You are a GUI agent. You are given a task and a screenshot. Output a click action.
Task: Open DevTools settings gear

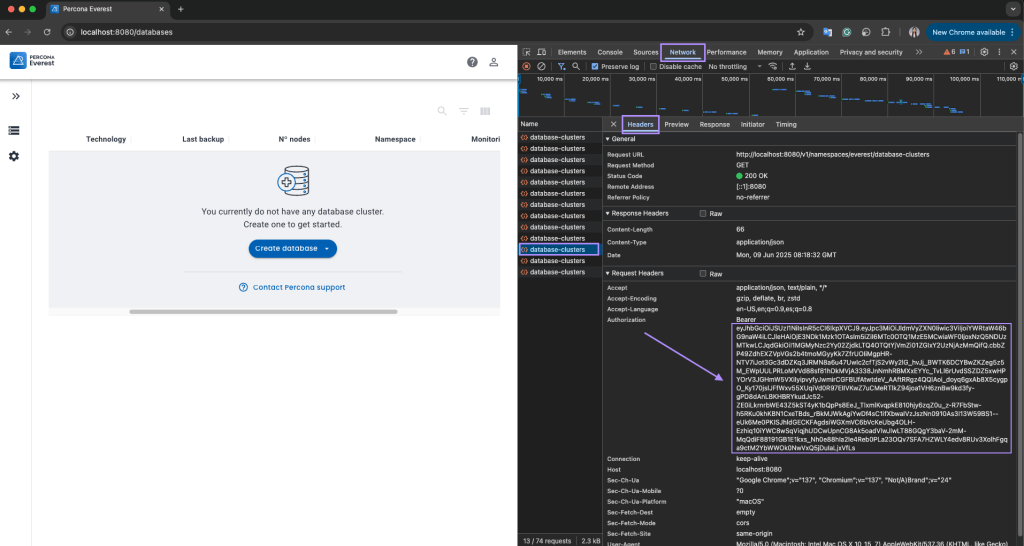(984, 52)
